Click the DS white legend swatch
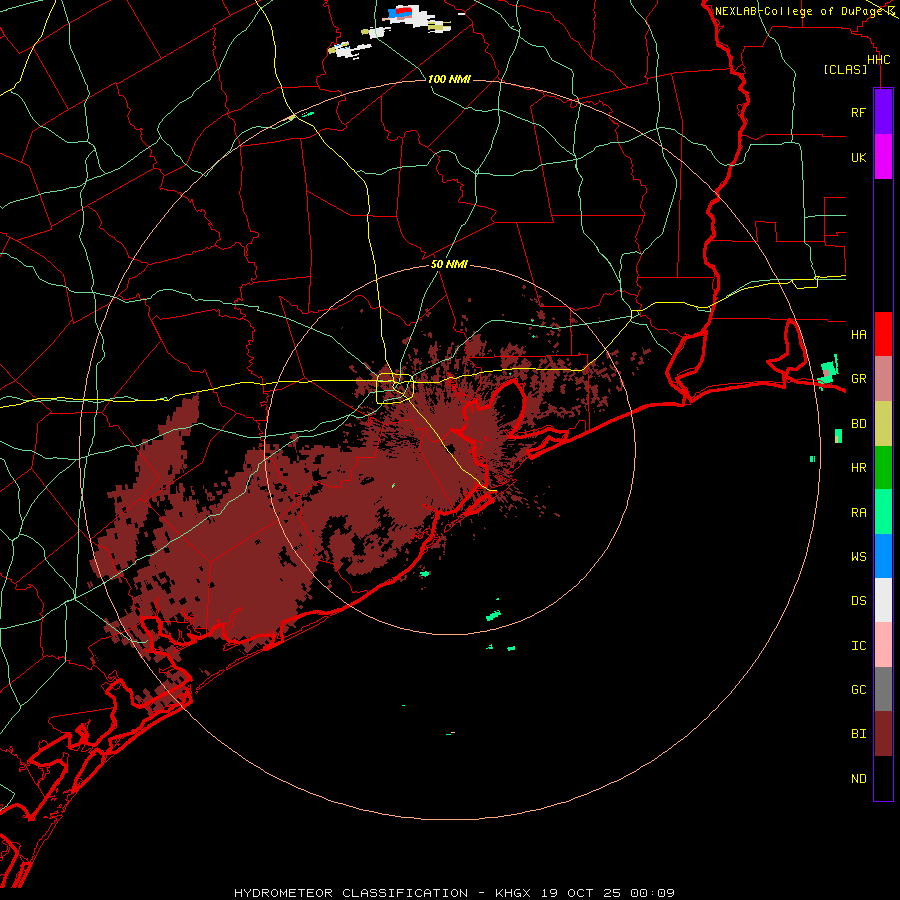 [x=883, y=600]
